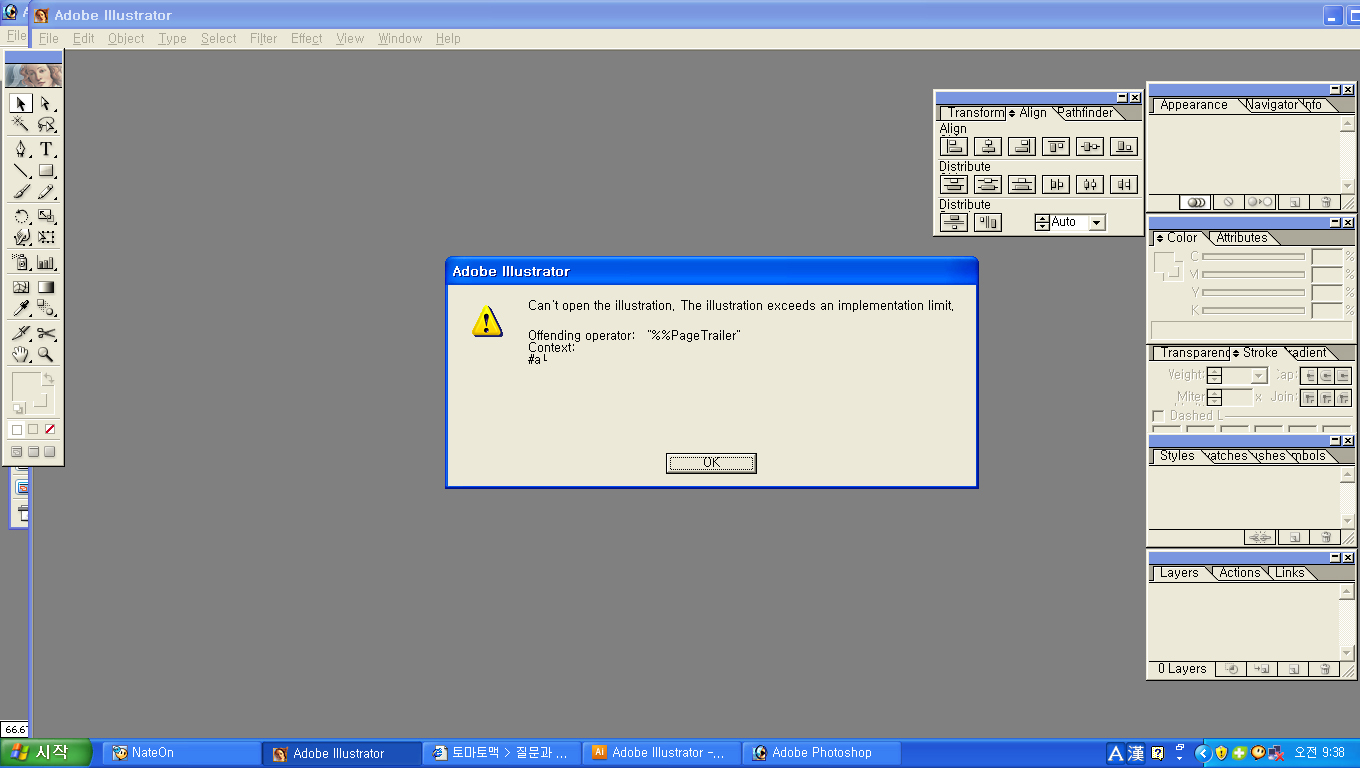Click the Start button on taskbar
The width and height of the screenshot is (1360, 768).
click(x=46, y=753)
